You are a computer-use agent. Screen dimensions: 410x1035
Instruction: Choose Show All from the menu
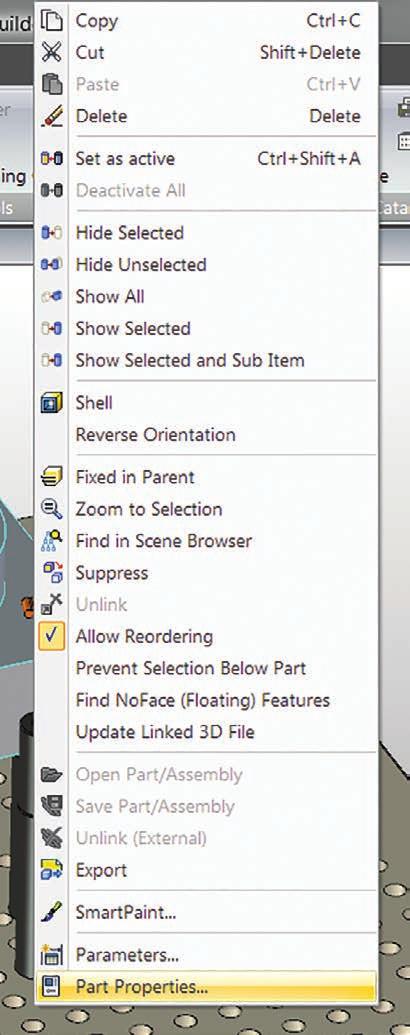[x=206, y=296]
